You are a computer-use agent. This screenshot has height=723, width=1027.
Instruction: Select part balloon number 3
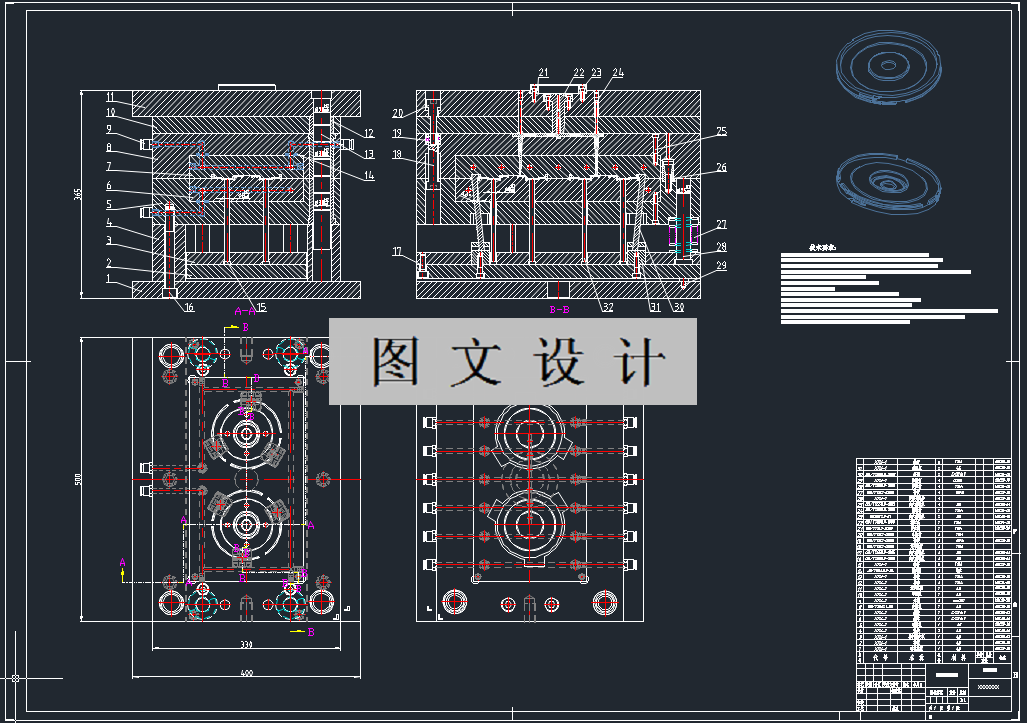click(x=109, y=241)
